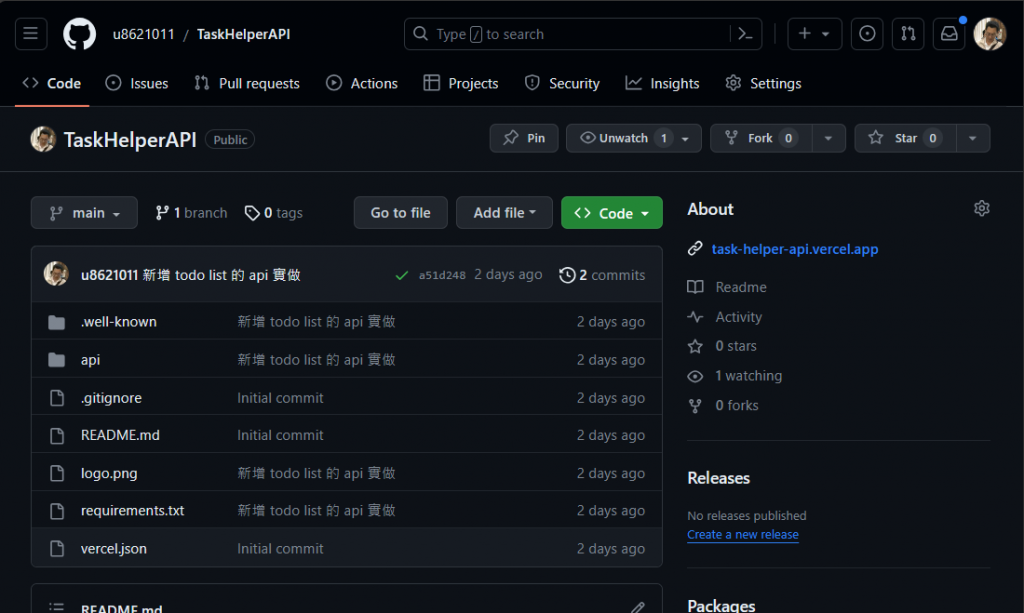Go to the GitHub homepage logo
Viewport: 1024px width, 613px height.
[79, 34]
